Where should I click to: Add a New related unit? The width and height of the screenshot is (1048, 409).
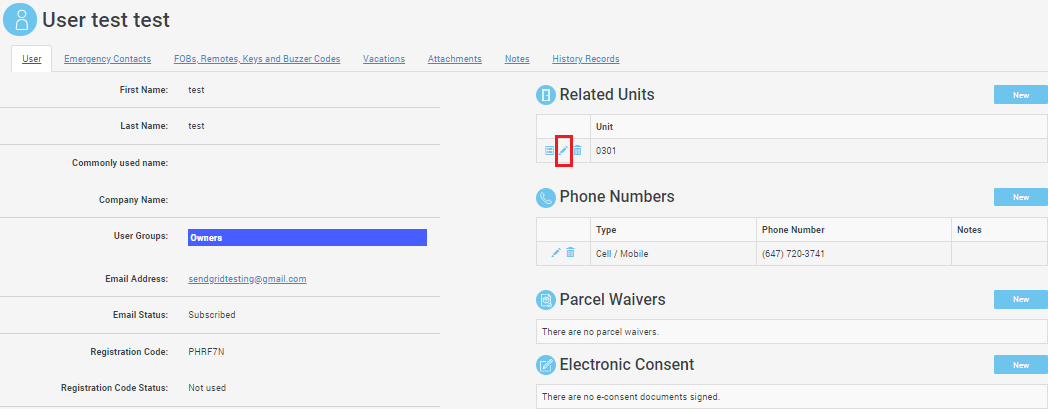tap(1020, 95)
